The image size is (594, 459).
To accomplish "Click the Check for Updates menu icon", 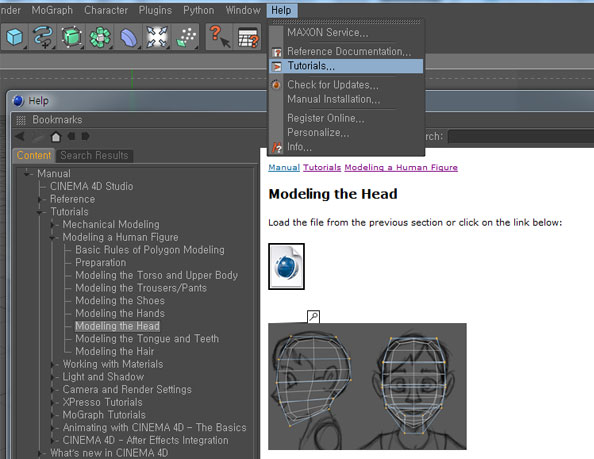I will click(276, 84).
